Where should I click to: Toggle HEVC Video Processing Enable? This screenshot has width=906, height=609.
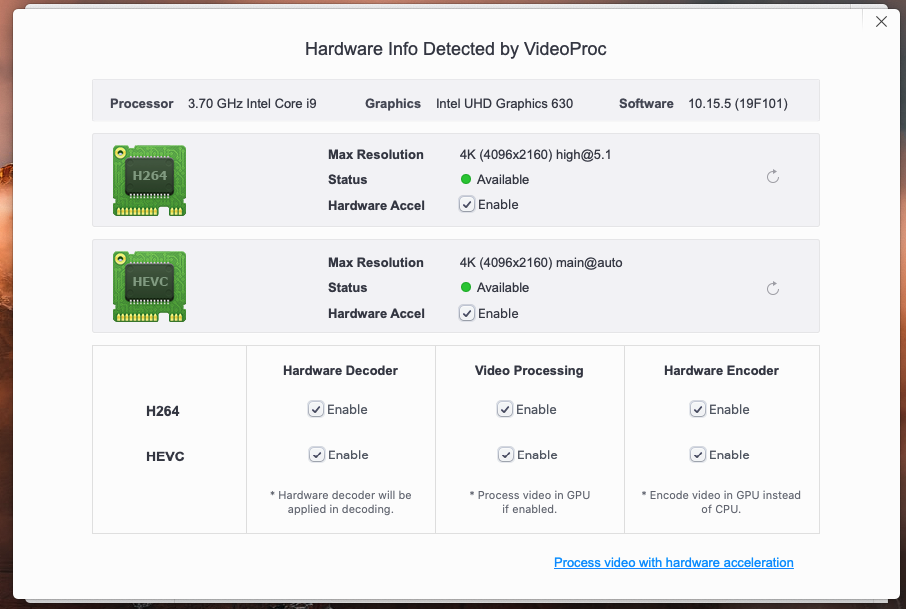pyautogui.click(x=506, y=455)
